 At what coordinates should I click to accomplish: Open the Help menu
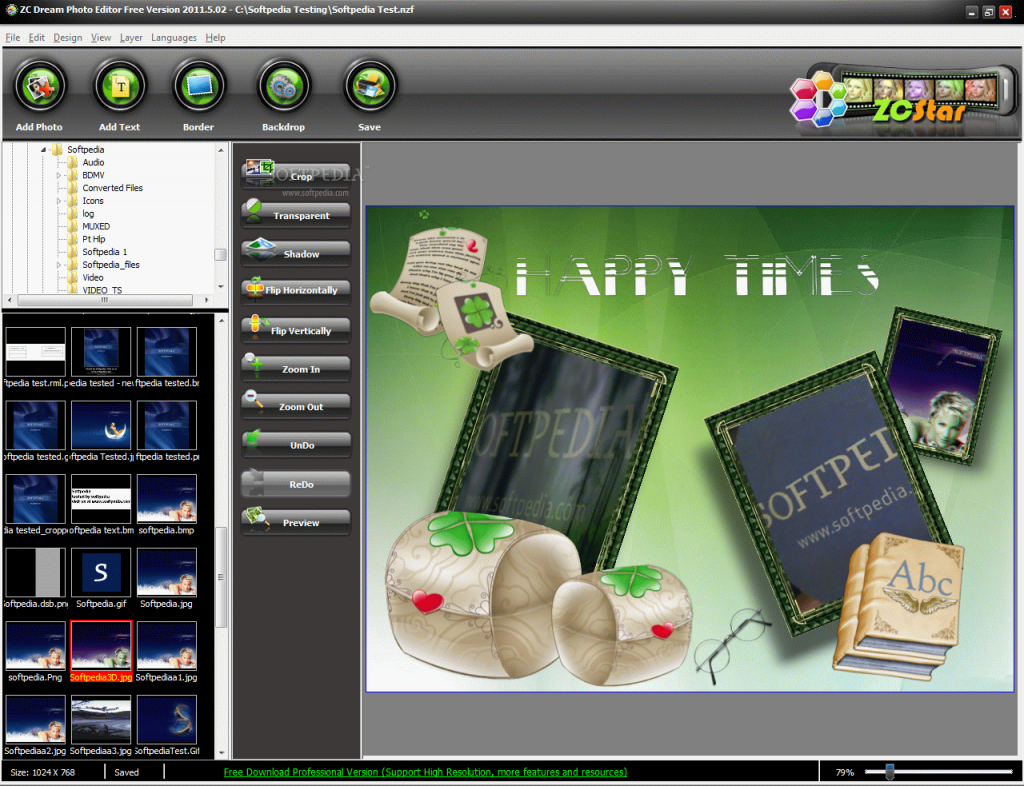[216, 37]
